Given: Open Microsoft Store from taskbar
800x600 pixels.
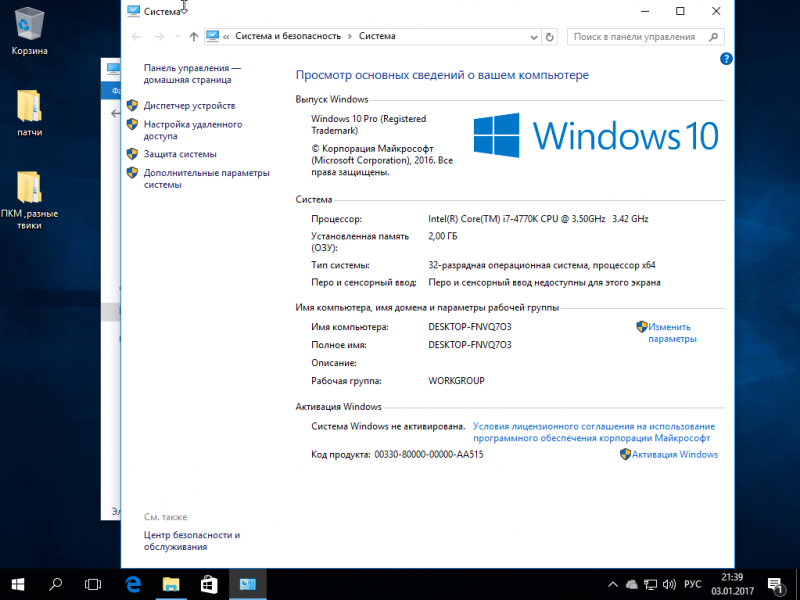Looking at the screenshot, I should [209, 584].
